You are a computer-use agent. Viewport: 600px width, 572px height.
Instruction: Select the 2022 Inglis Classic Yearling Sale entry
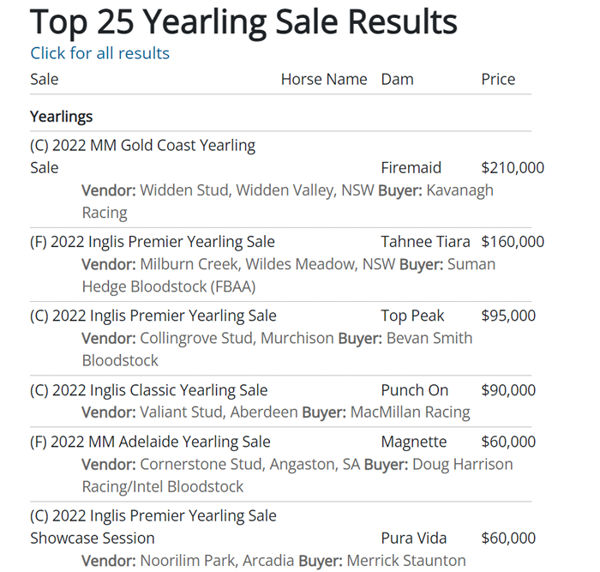pyautogui.click(x=149, y=390)
